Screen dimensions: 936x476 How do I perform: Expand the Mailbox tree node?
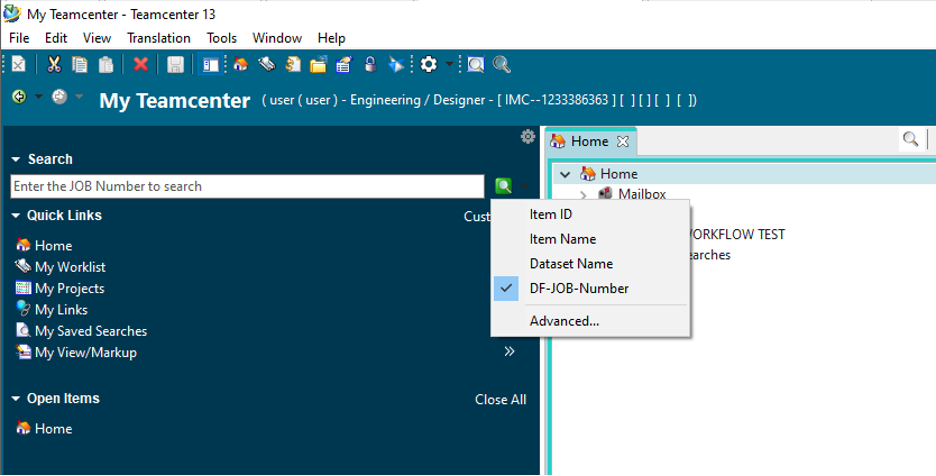tap(583, 194)
